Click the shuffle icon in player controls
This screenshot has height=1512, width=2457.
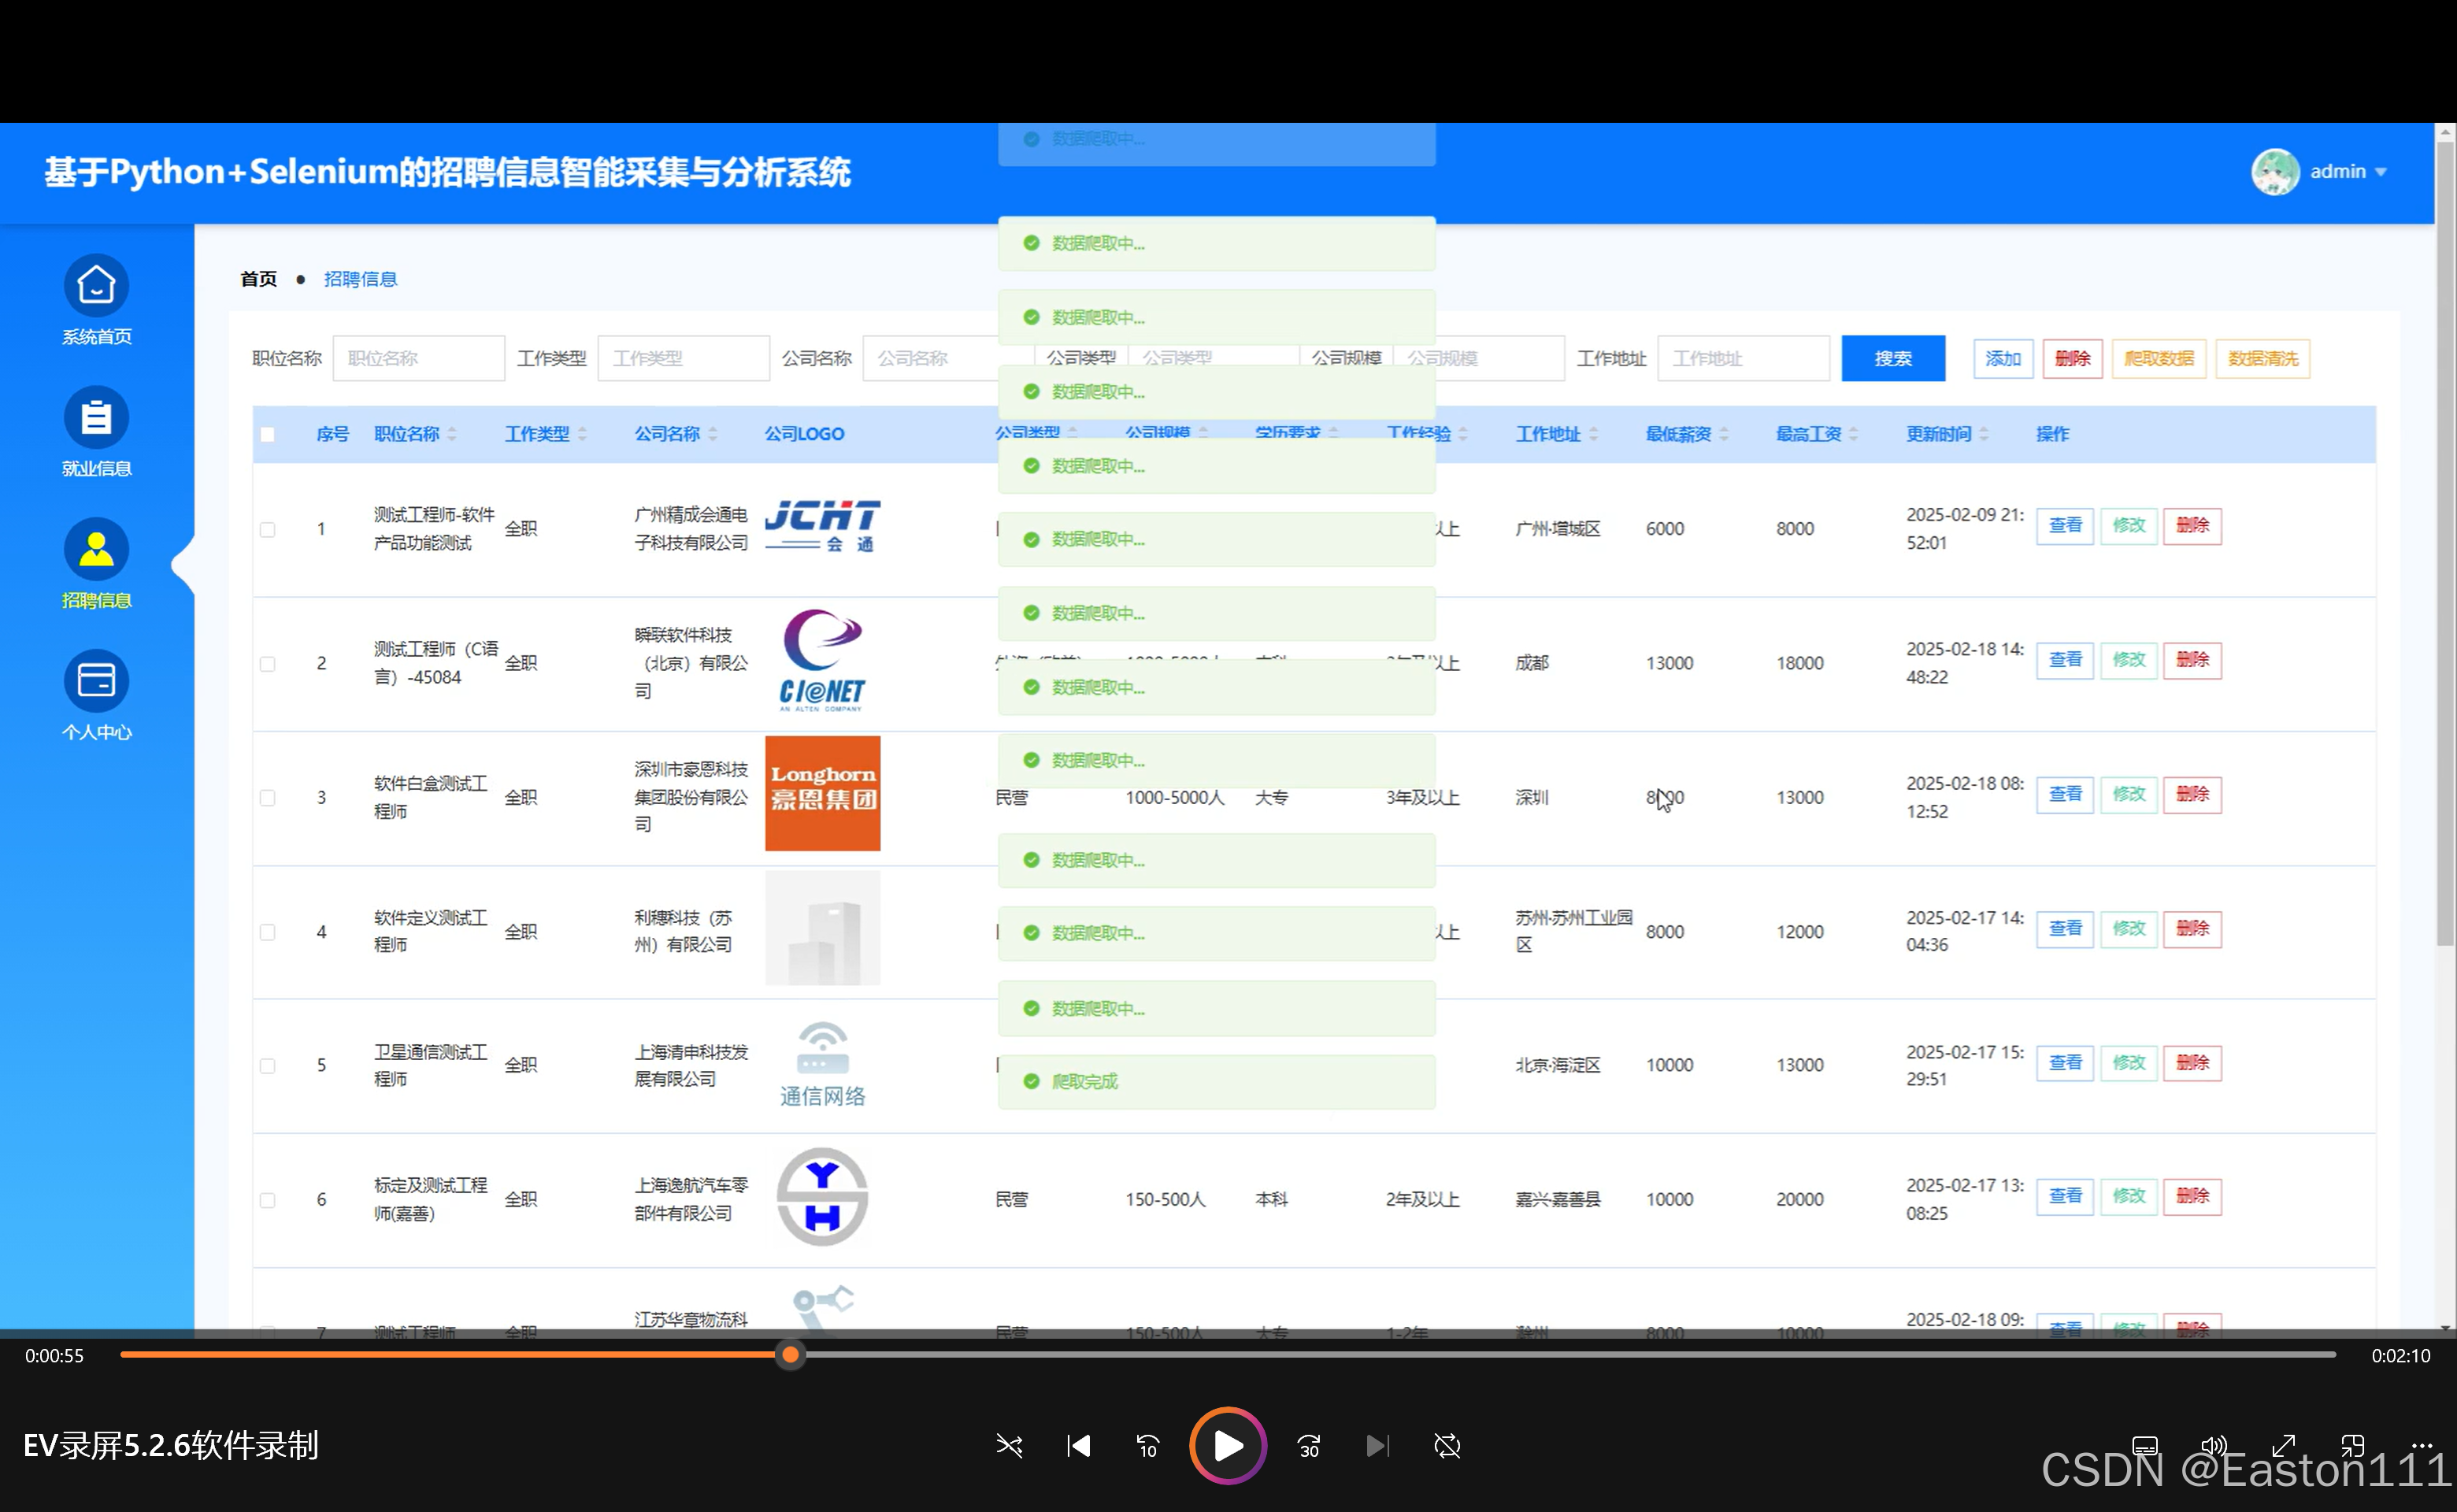[x=1009, y=1445]
